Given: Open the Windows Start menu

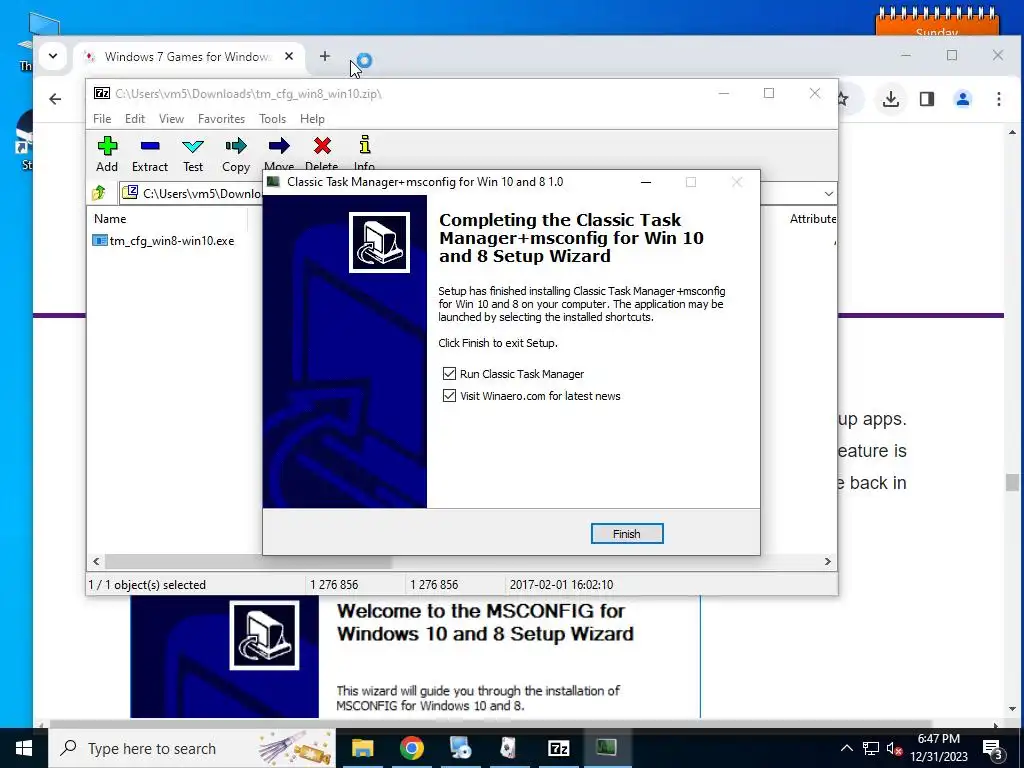Looking at the screenshot, I should click(24, 748).
